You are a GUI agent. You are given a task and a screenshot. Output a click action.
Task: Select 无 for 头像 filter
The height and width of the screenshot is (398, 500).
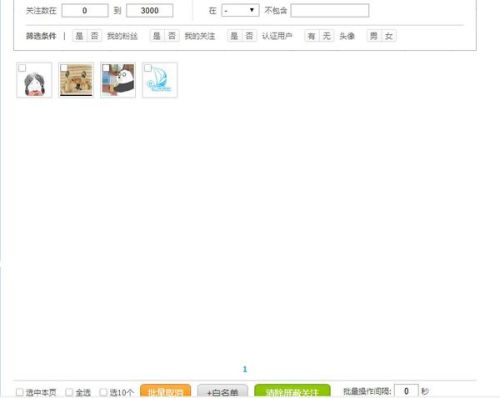tap(326, 36)
